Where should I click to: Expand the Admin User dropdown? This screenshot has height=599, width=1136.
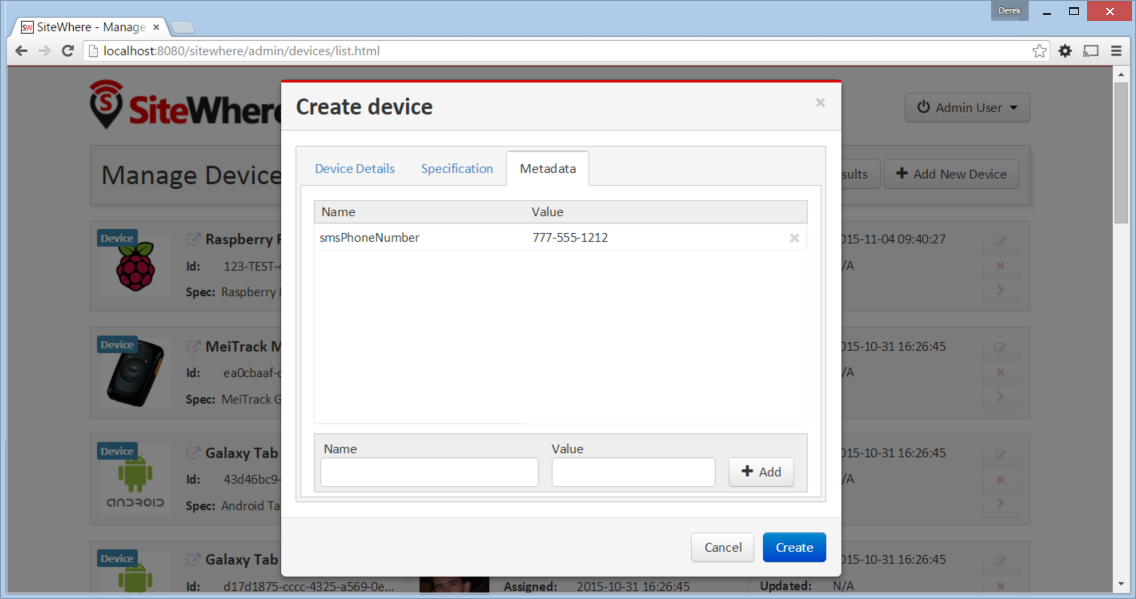[x=967, y=108]
